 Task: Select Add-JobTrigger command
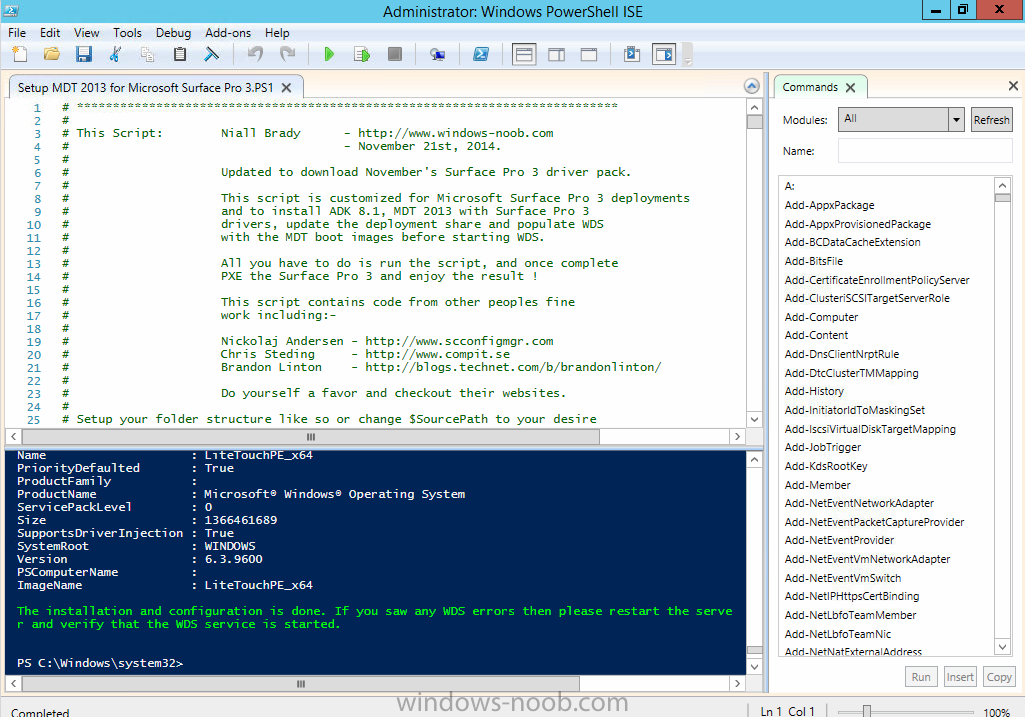[x=822, y=448]
